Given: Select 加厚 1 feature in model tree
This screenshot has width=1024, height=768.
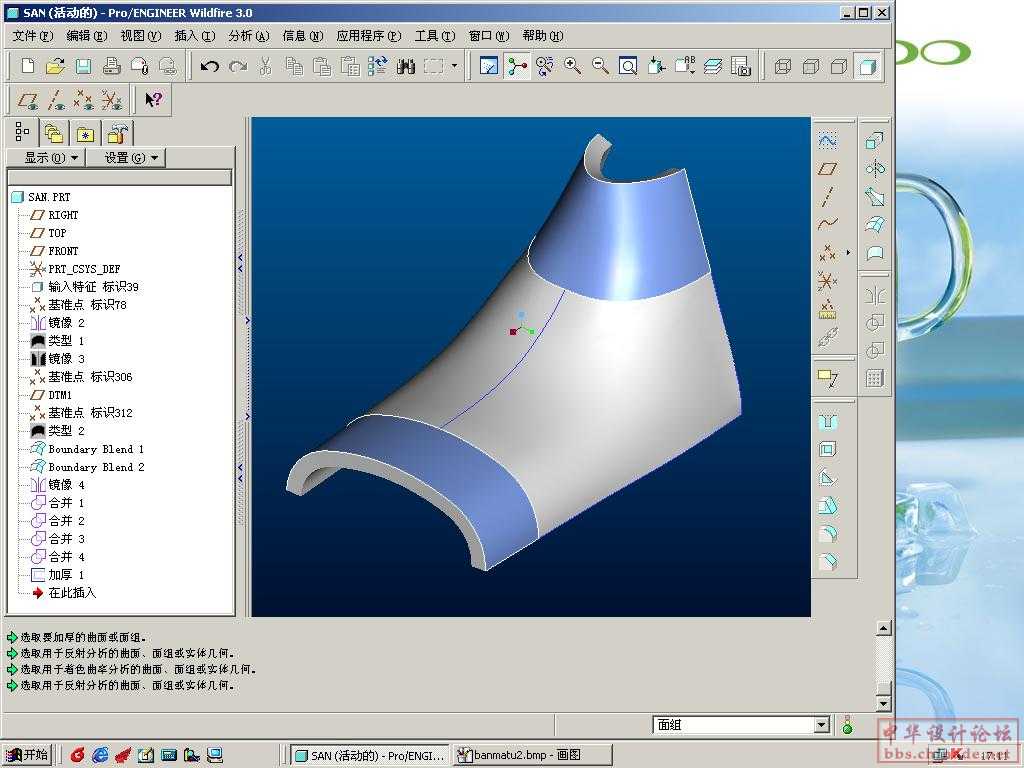Looking at the screenshot, I should coord(66,575).
